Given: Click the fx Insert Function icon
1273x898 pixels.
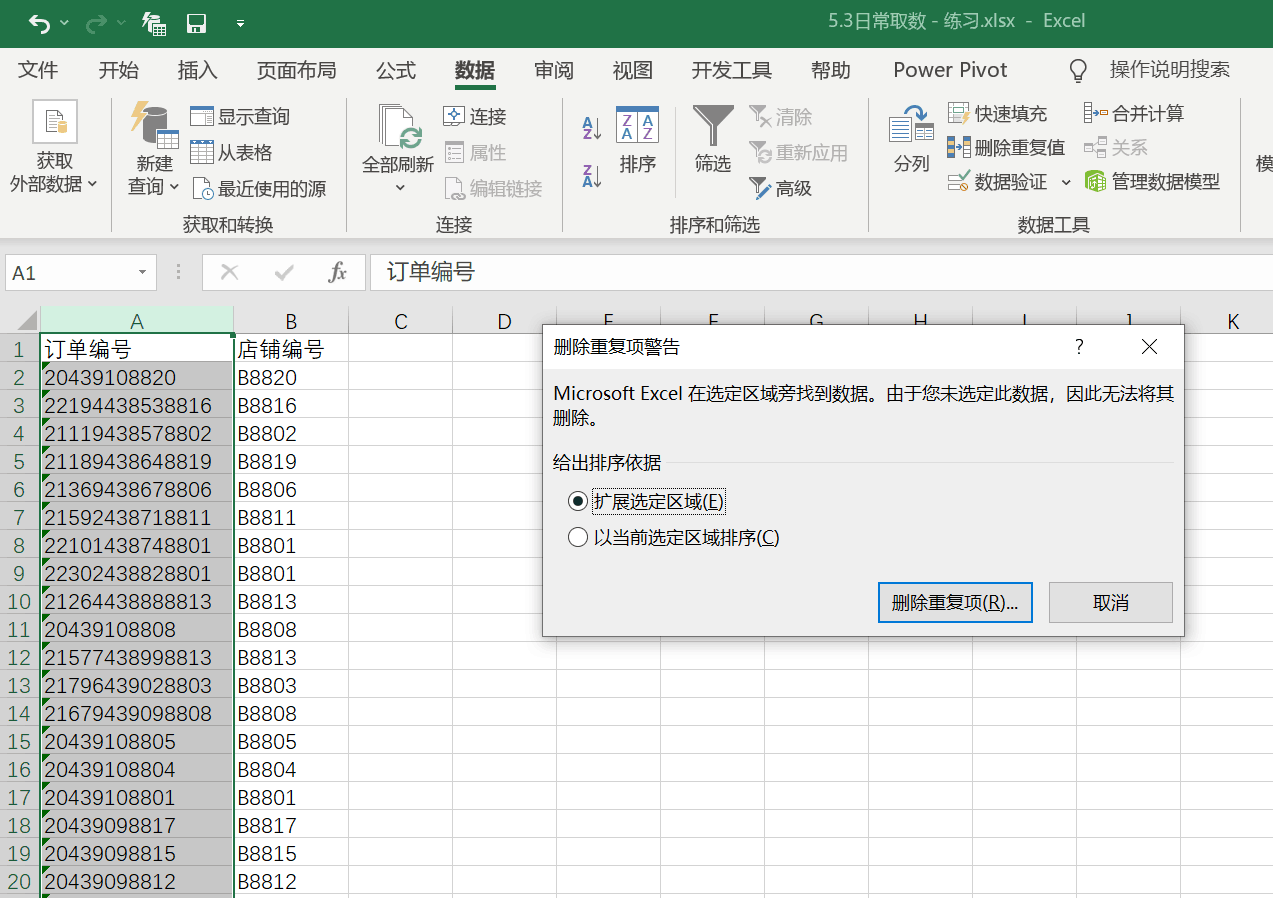Looking at the screenshot, I should coord(338,272).
